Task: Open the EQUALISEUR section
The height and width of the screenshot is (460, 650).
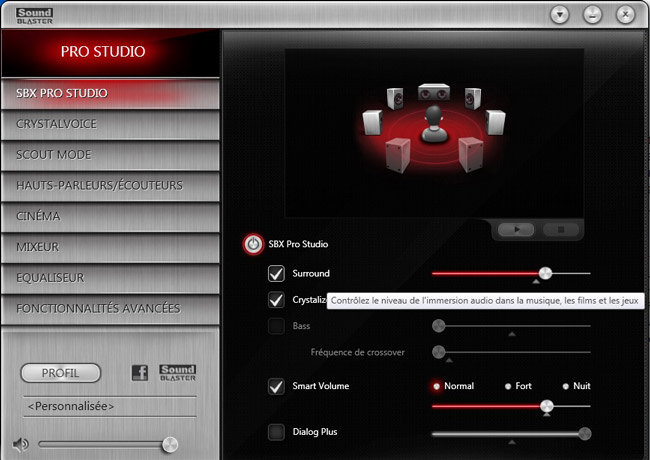Action: point(110,278)
